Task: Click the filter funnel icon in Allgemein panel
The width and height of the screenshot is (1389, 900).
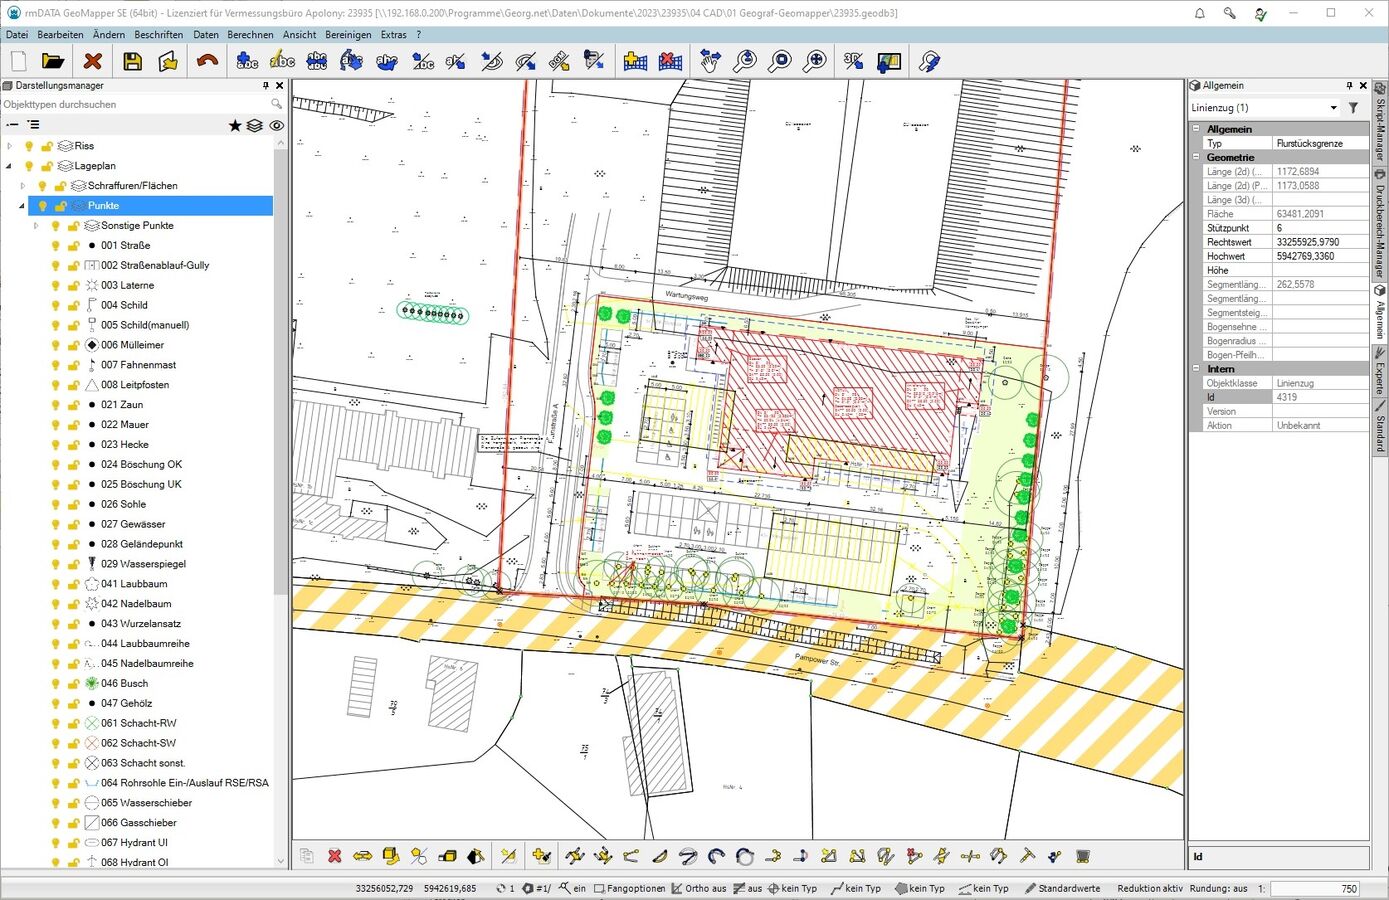Action: 1353,108
